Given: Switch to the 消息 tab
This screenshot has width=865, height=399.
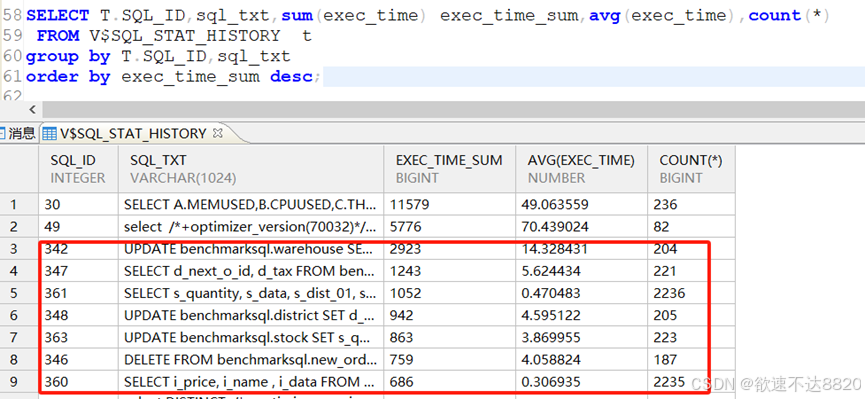Looking at the screenshot, I should click(18, 134).
